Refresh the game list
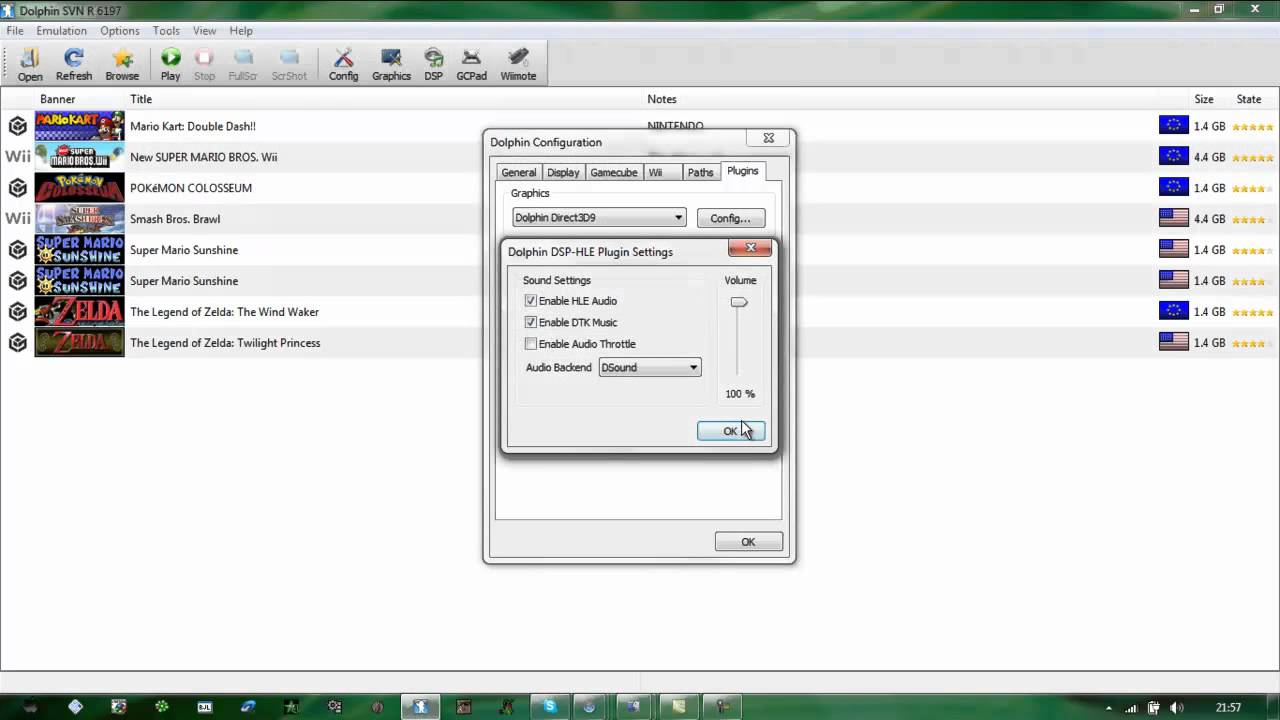Image resolution: width=1280 pixels, height=720 pixels. click(x=74, y=64)
